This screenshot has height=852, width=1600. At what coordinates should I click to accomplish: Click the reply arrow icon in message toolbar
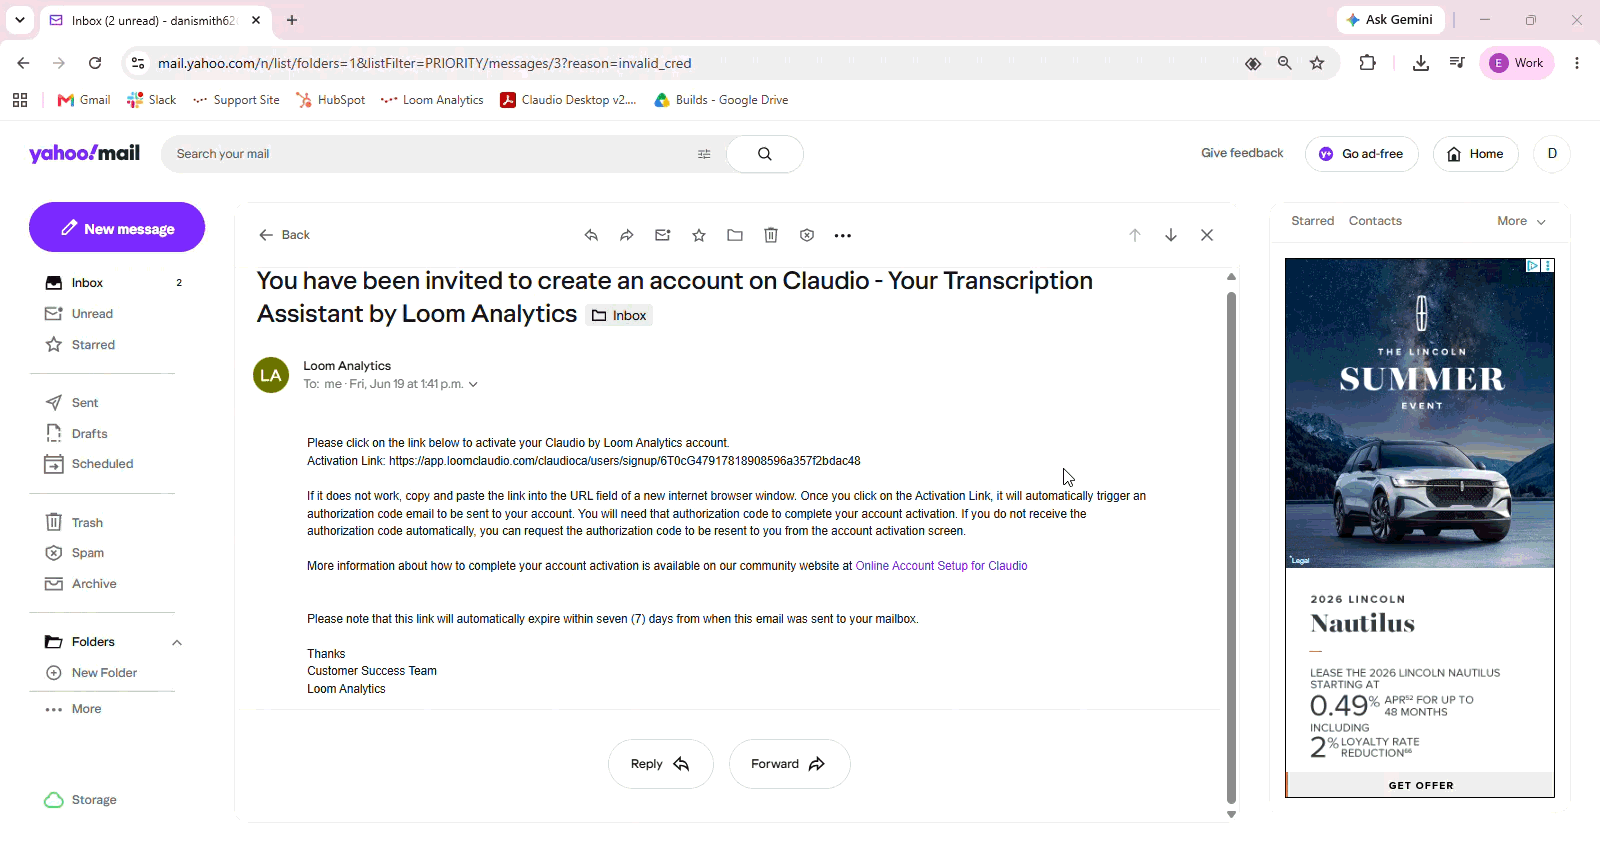[591, 235]
